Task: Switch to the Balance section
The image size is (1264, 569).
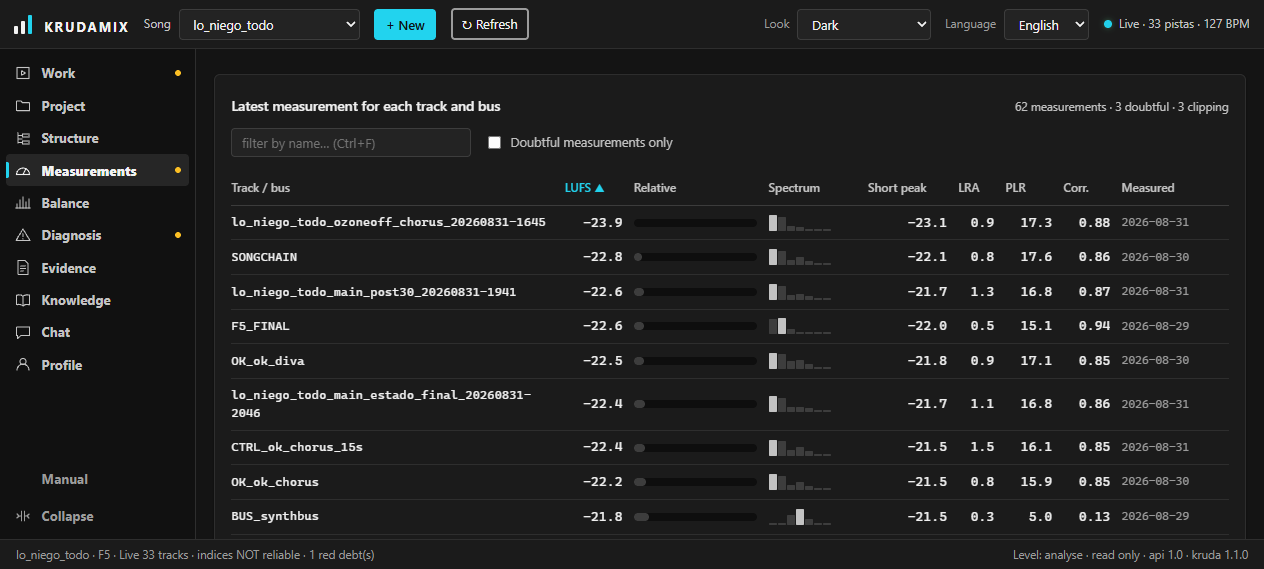Action: point(97,203)
